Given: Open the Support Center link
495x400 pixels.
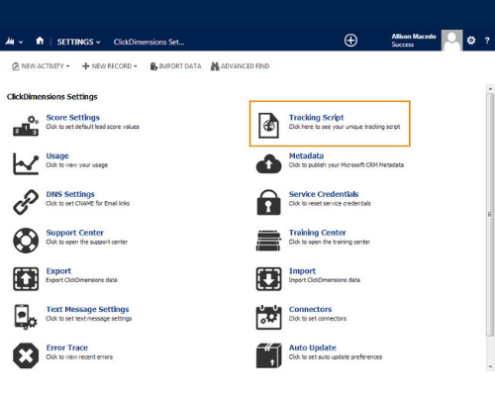Looking at the screenshot, I should (x=75, y=233).
